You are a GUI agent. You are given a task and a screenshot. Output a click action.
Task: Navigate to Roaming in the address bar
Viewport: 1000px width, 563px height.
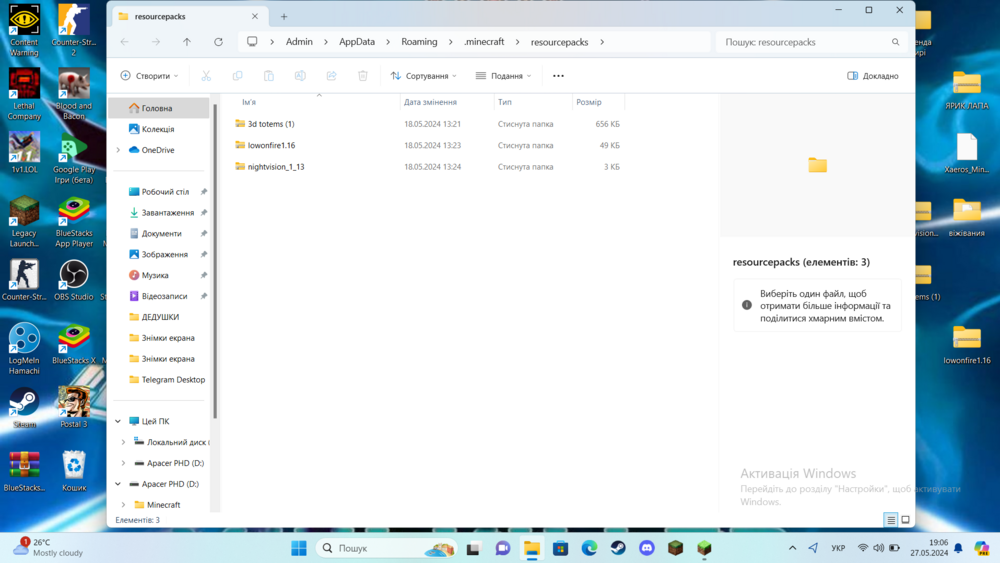click(419, 42)
